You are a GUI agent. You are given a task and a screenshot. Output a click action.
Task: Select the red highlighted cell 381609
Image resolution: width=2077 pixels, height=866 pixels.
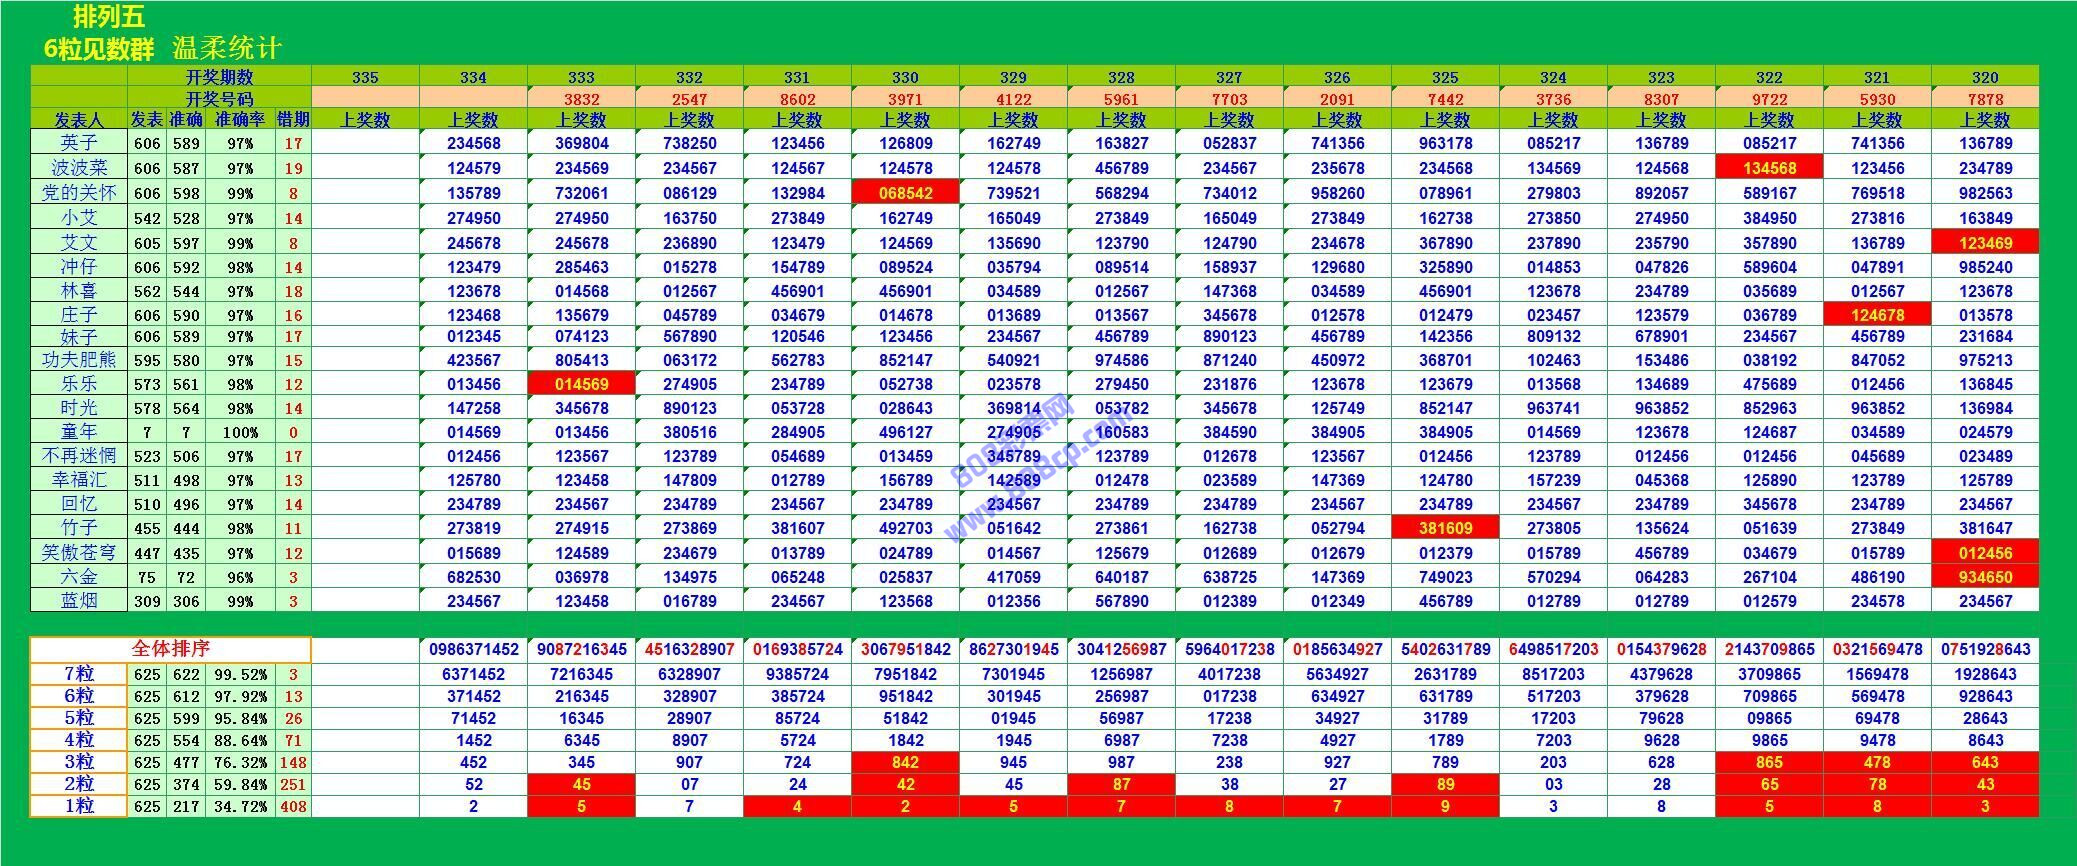click(x=1445, y=528)
